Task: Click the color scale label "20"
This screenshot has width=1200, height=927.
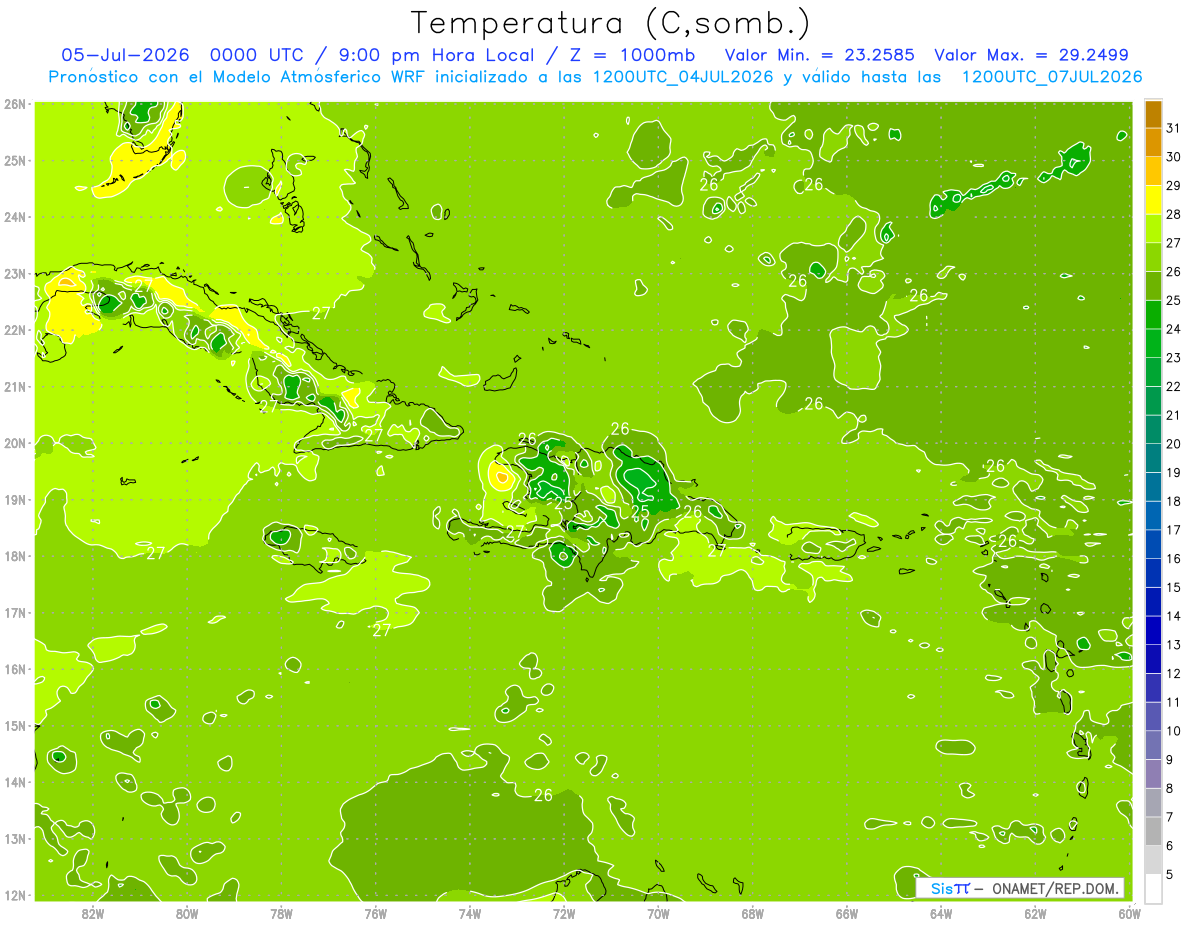Action: (x=1173, y=444)
